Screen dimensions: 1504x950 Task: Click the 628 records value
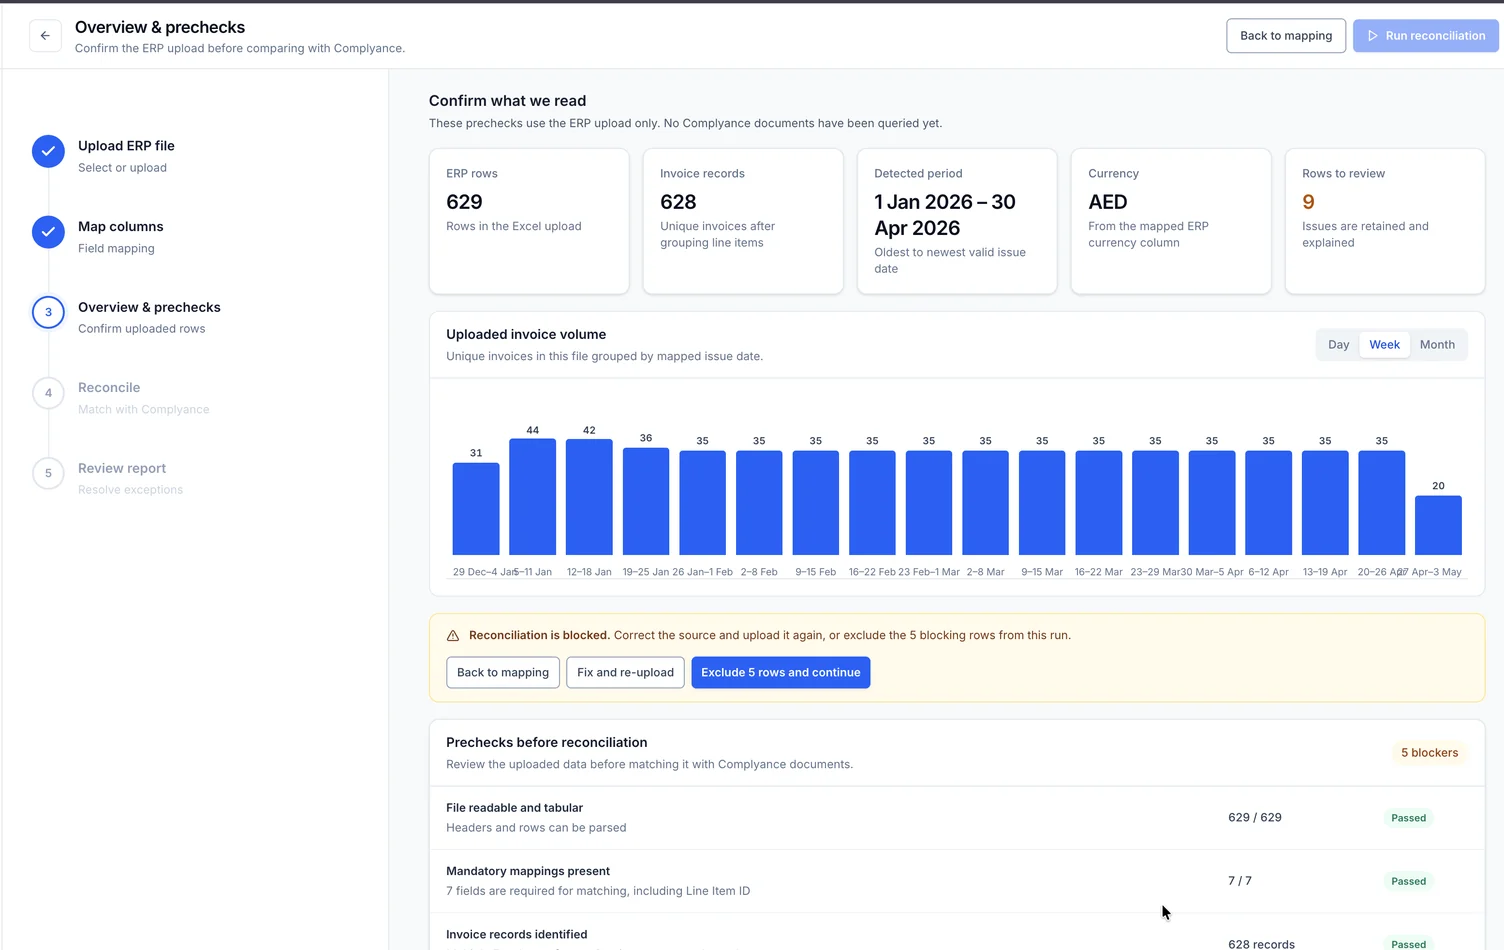tap(1261, 944)
